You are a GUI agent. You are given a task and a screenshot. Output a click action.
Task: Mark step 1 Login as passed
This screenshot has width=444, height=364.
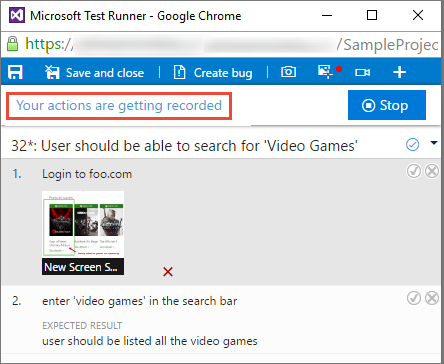pyautogui.click(x=414, y=171)
